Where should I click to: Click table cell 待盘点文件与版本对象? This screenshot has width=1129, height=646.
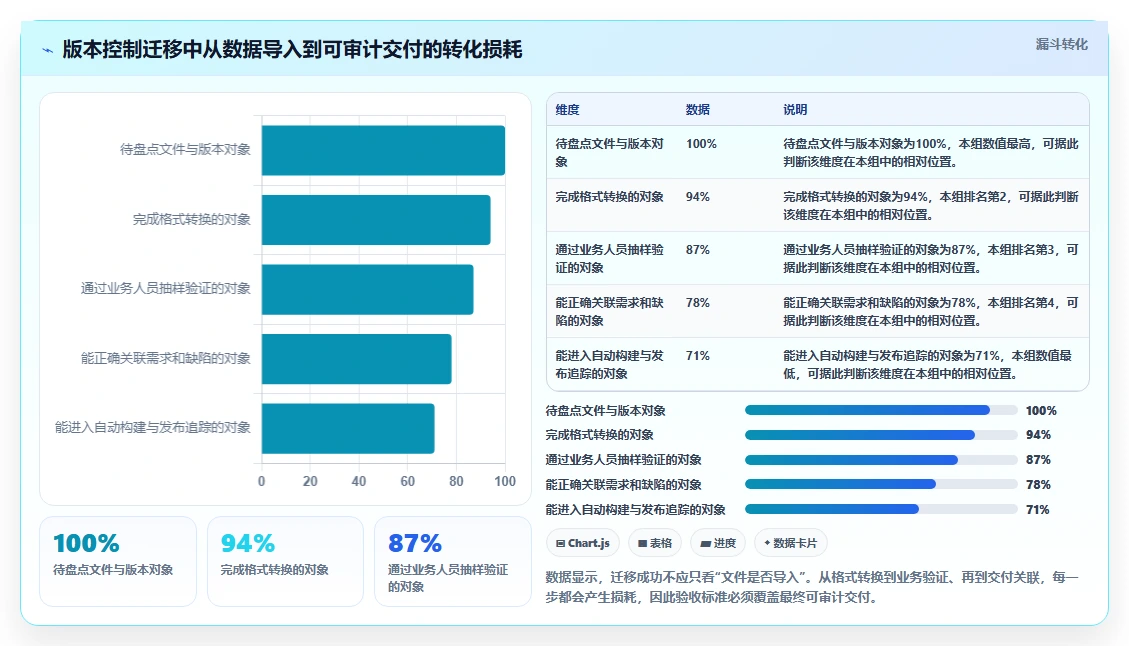tap(610, 153)
